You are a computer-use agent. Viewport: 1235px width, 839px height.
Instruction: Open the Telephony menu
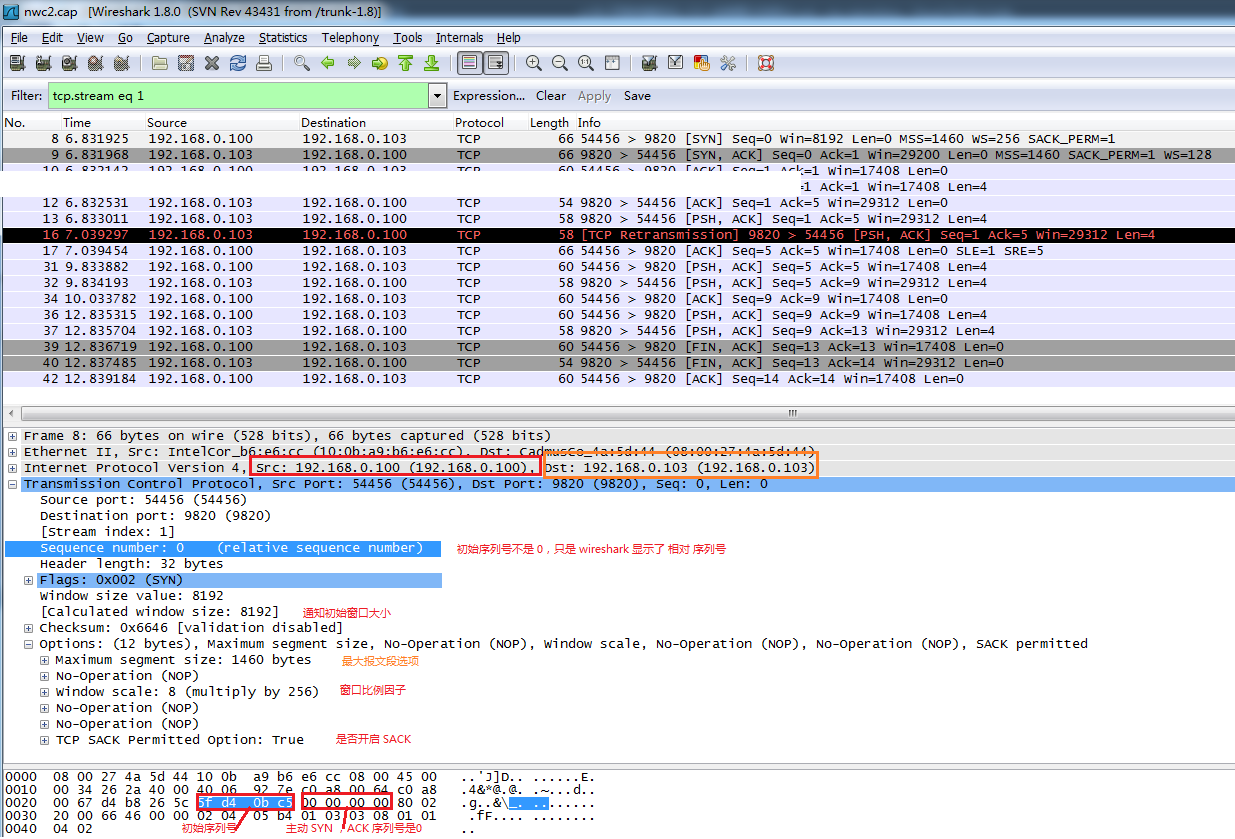coord(350,38)
